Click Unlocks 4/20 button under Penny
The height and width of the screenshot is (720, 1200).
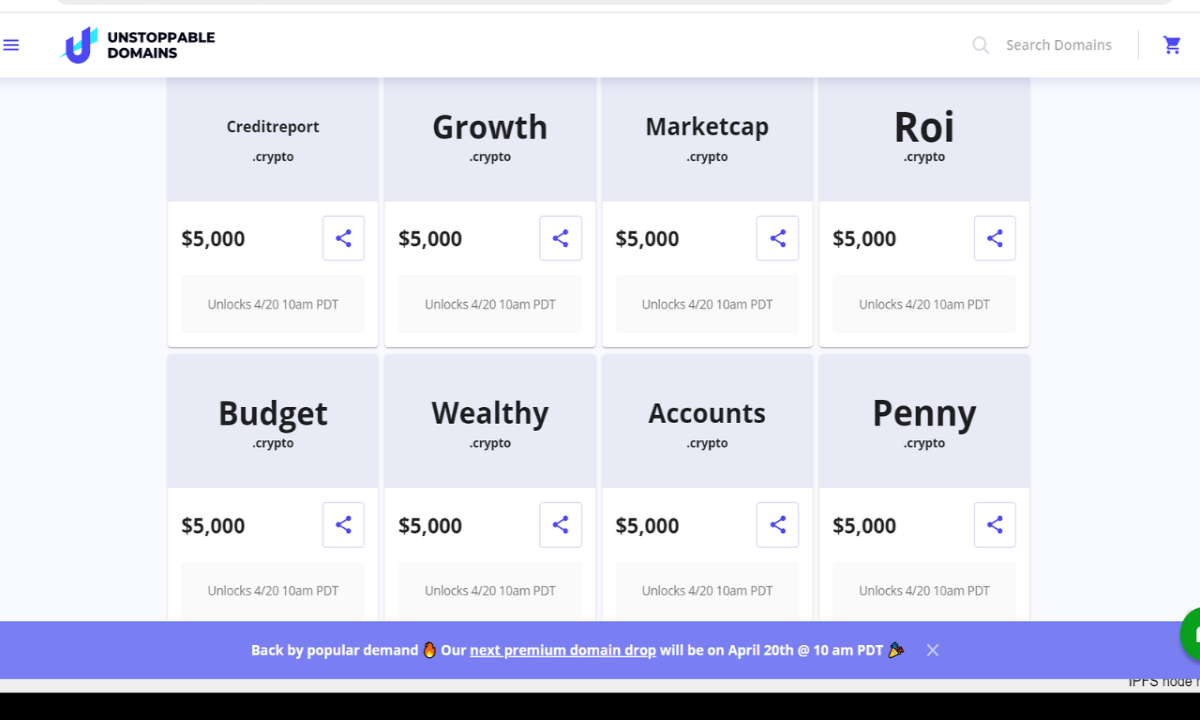pos(924,591)
